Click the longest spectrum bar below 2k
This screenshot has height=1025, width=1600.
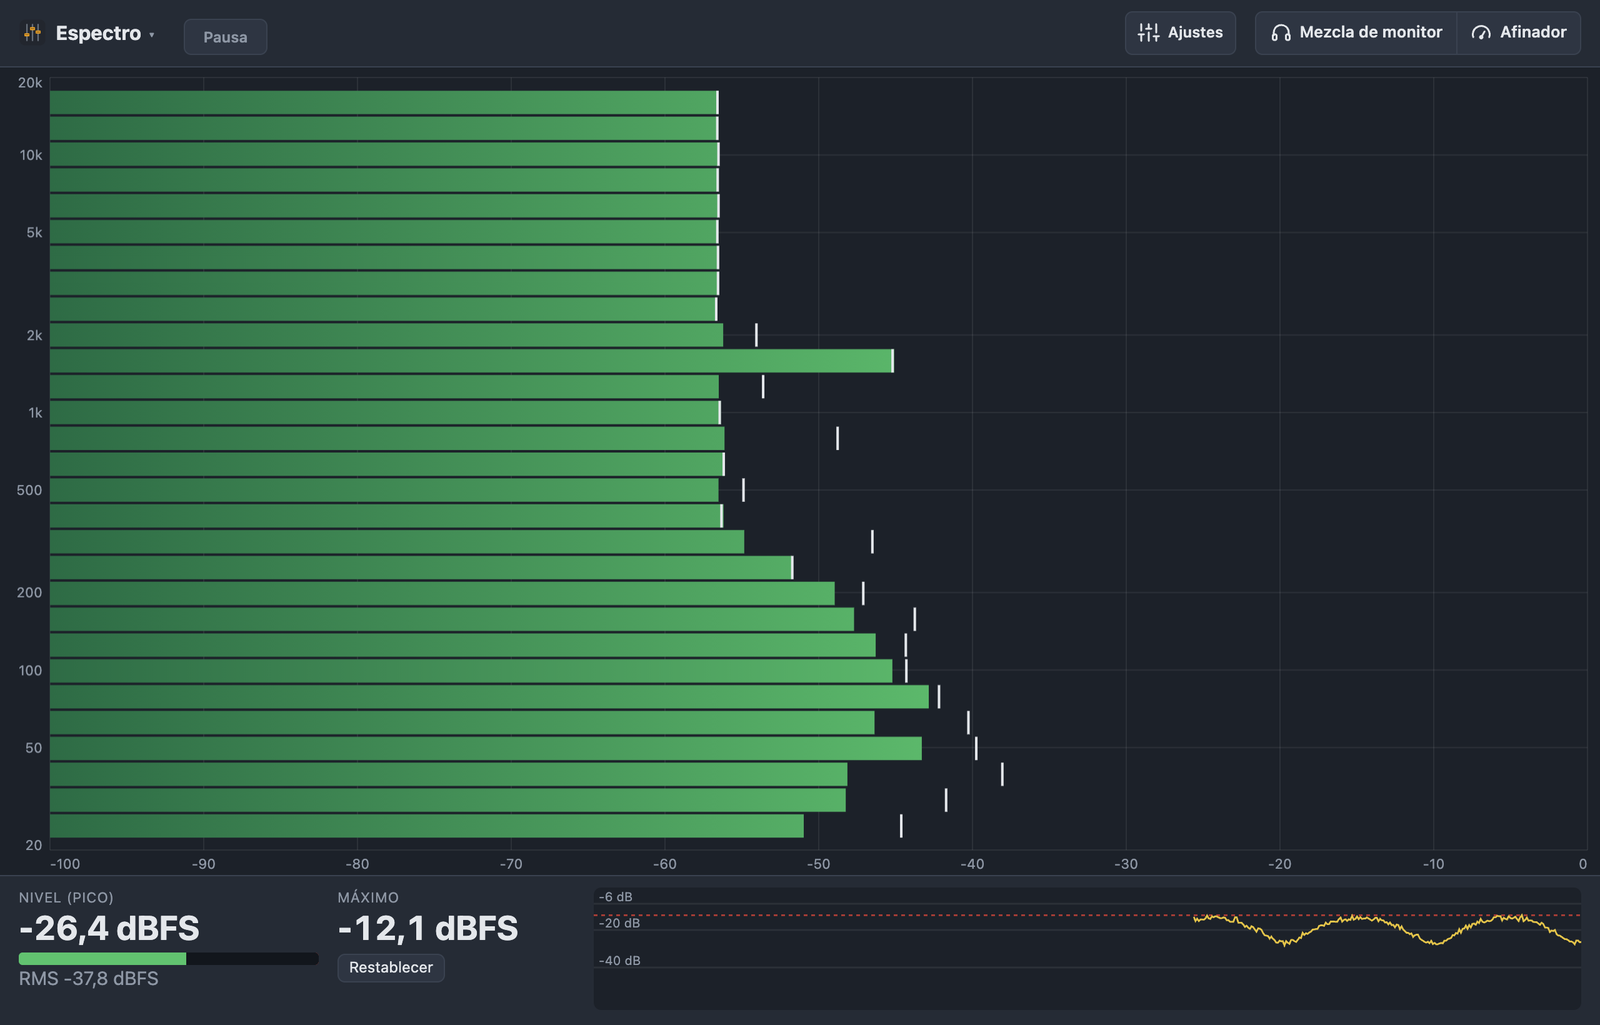471,361
